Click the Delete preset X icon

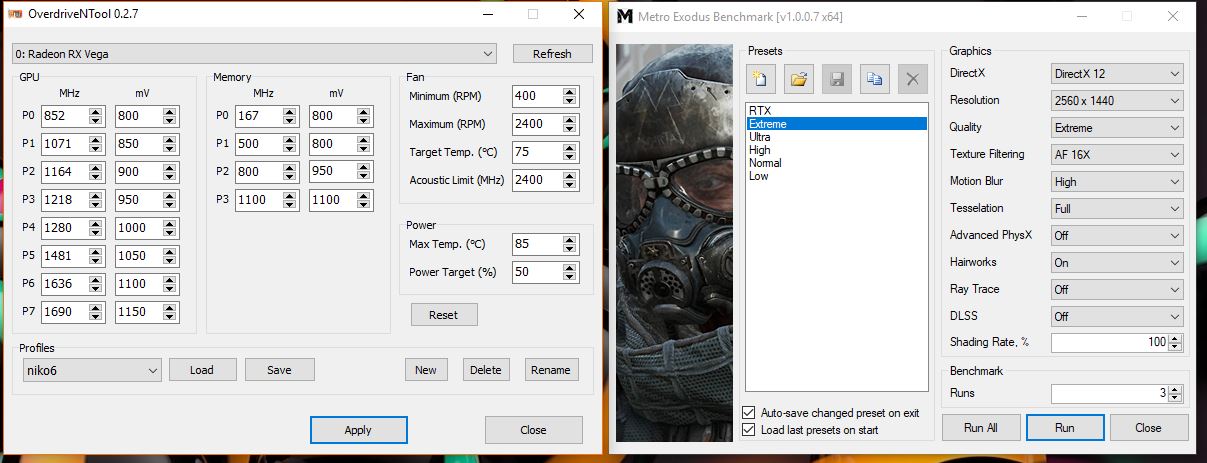tap(912, 79)
